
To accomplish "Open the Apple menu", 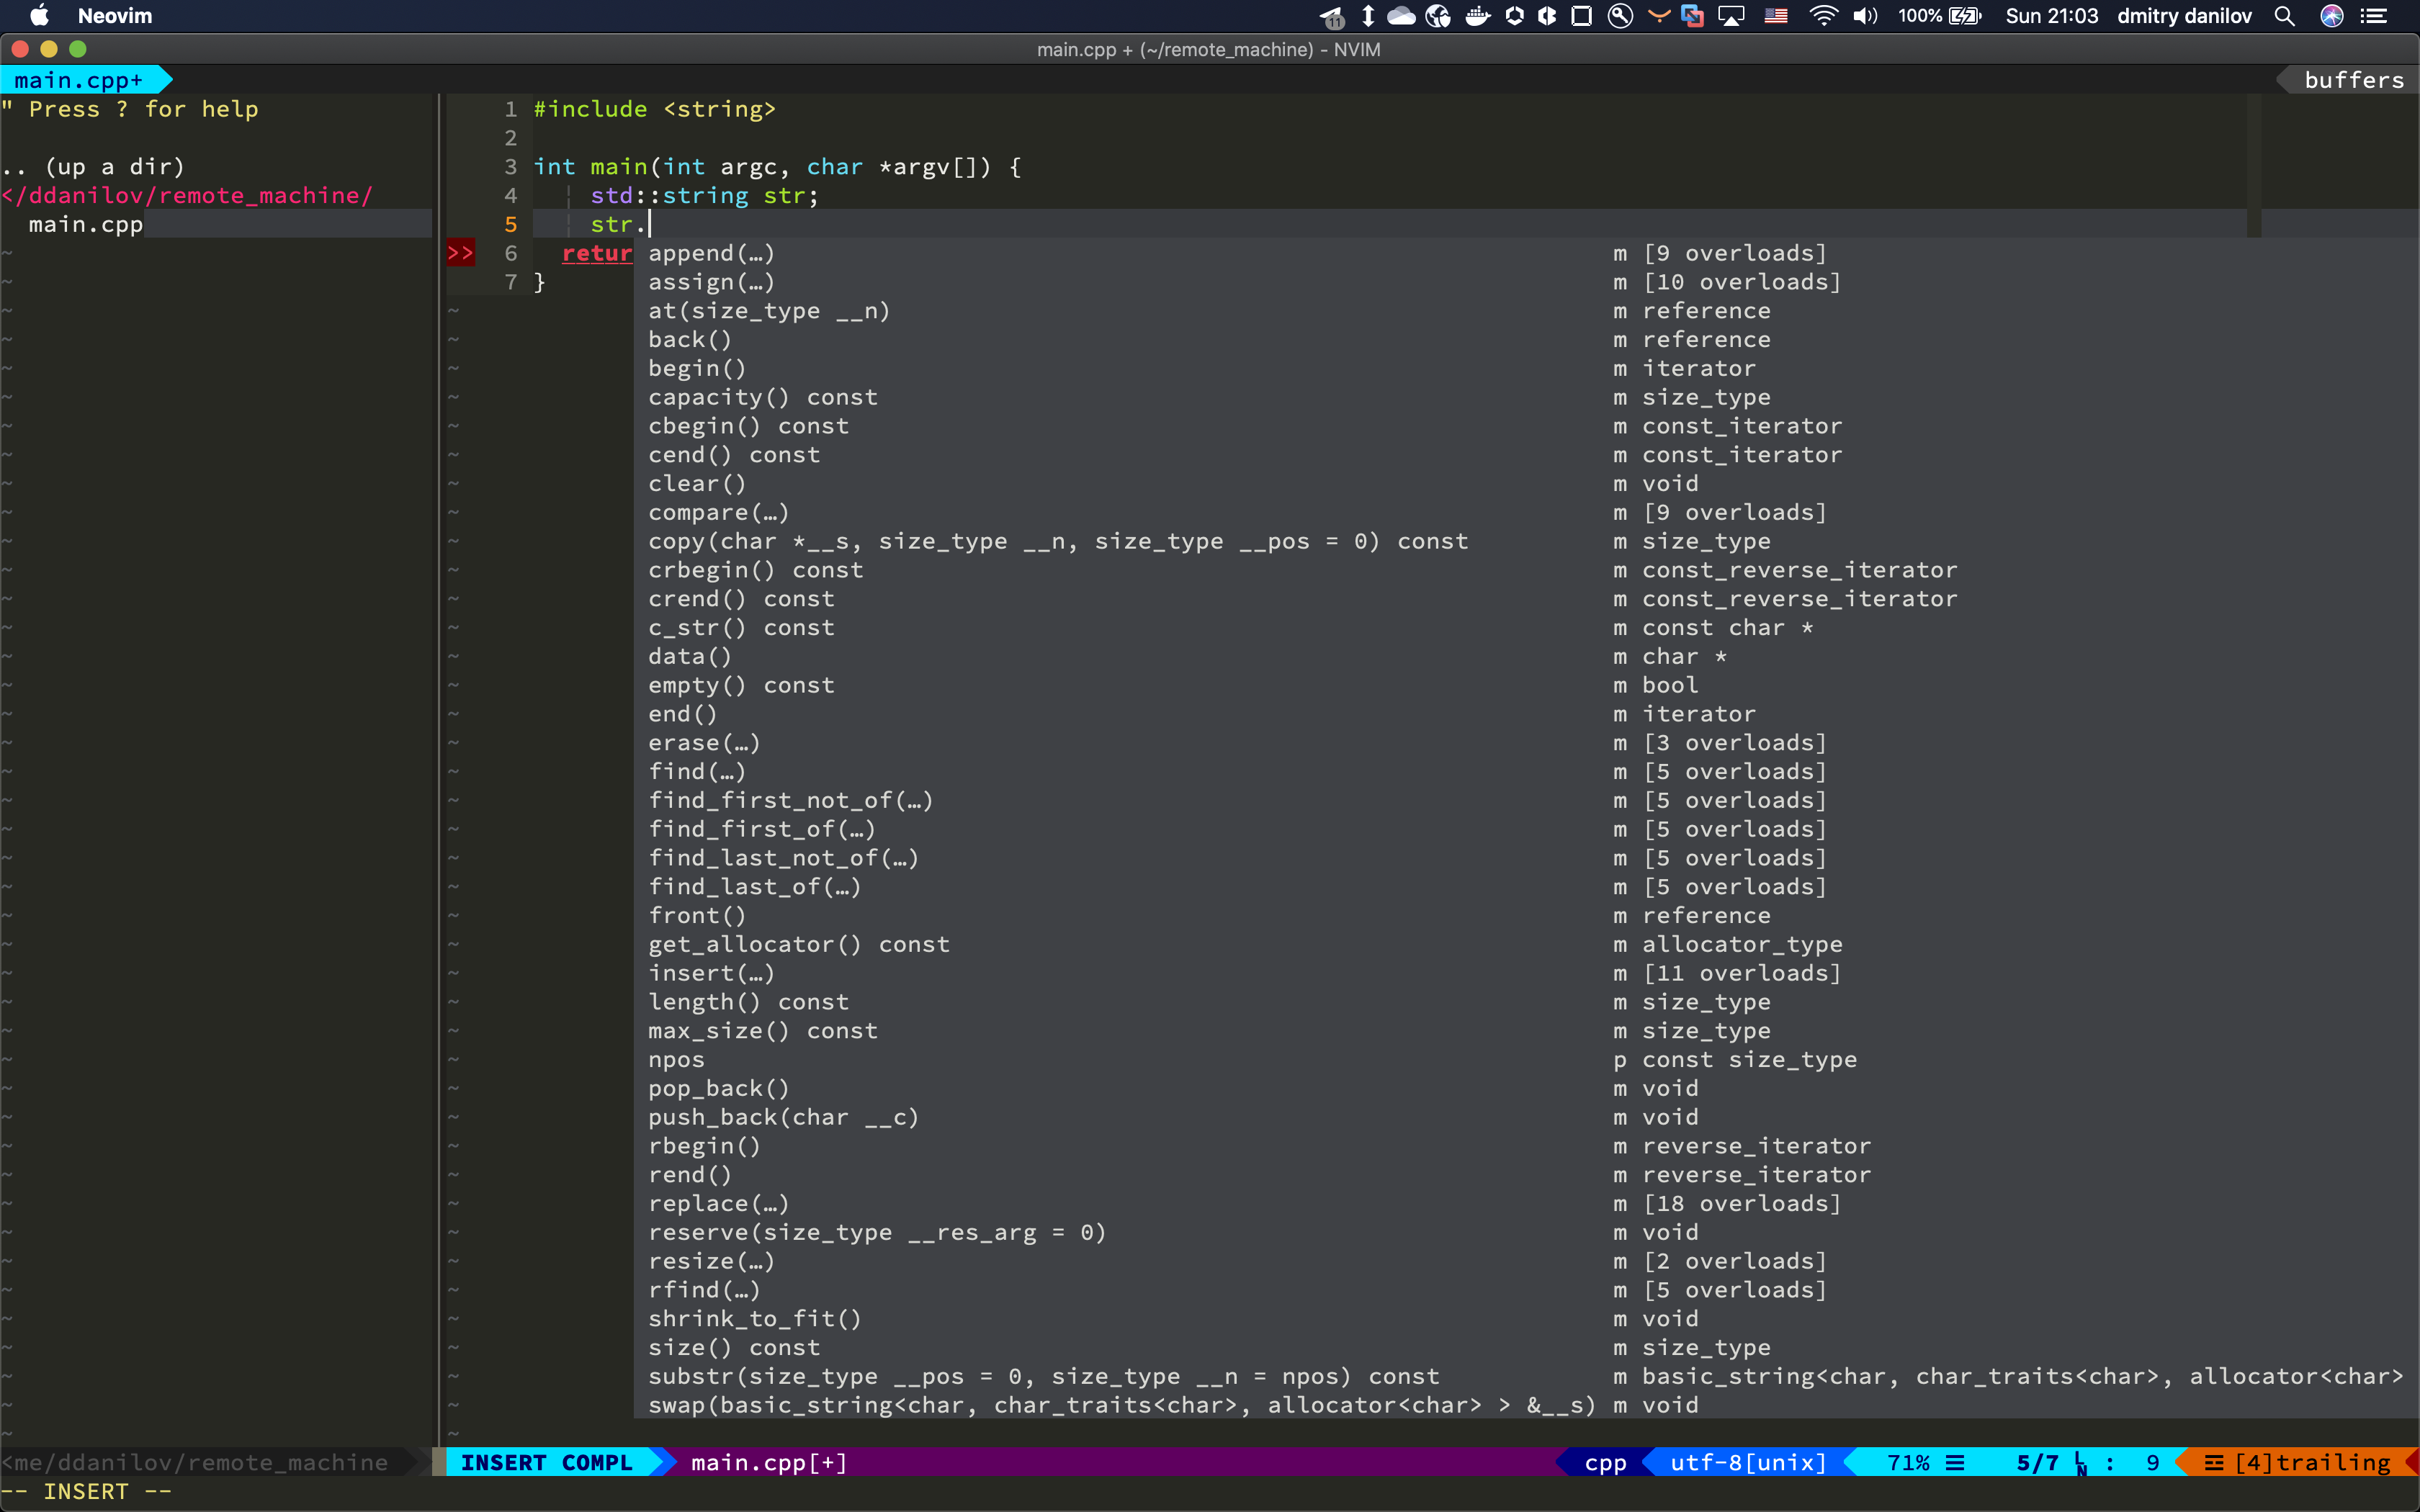I will tap(39, 15).
